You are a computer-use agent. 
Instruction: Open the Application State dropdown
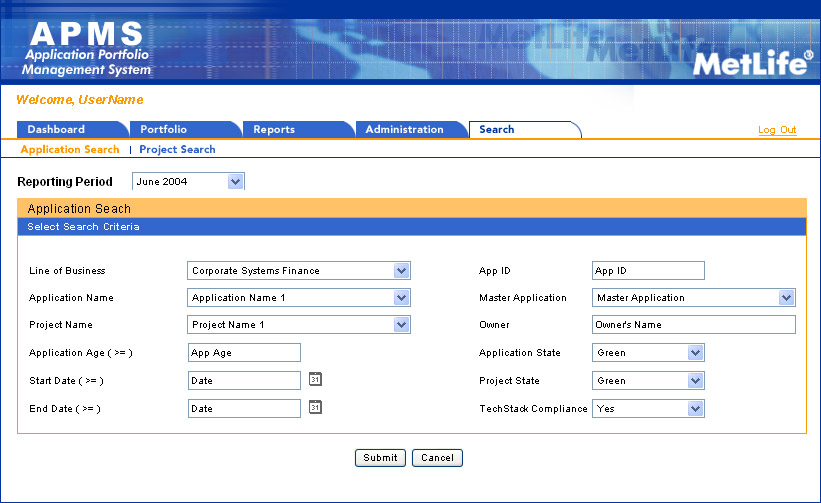pos(648,353)
